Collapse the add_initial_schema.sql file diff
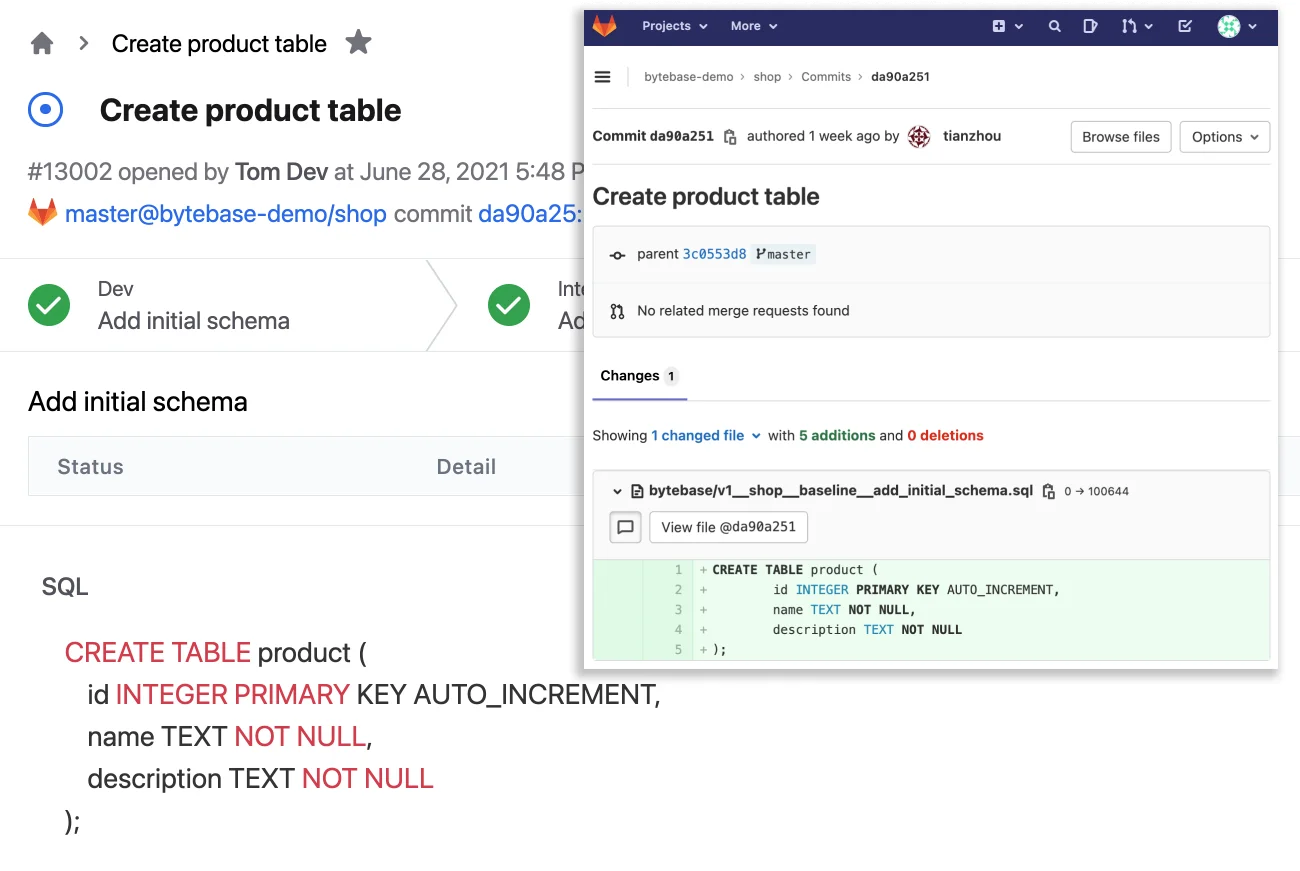The image size is (1300, 871). coord(617,491)
